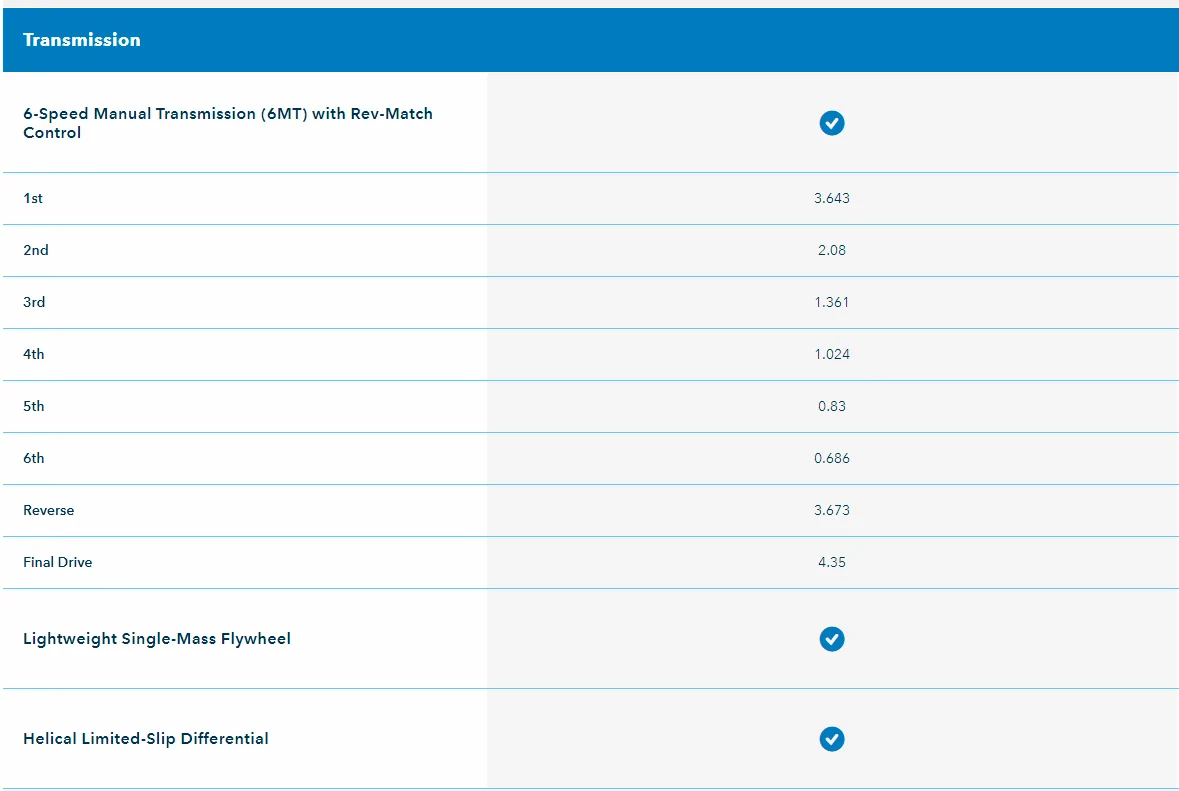Click the 4th gear ratio value 1.024
Viewport: 1179px width, 791px height.
click(831, 355)
